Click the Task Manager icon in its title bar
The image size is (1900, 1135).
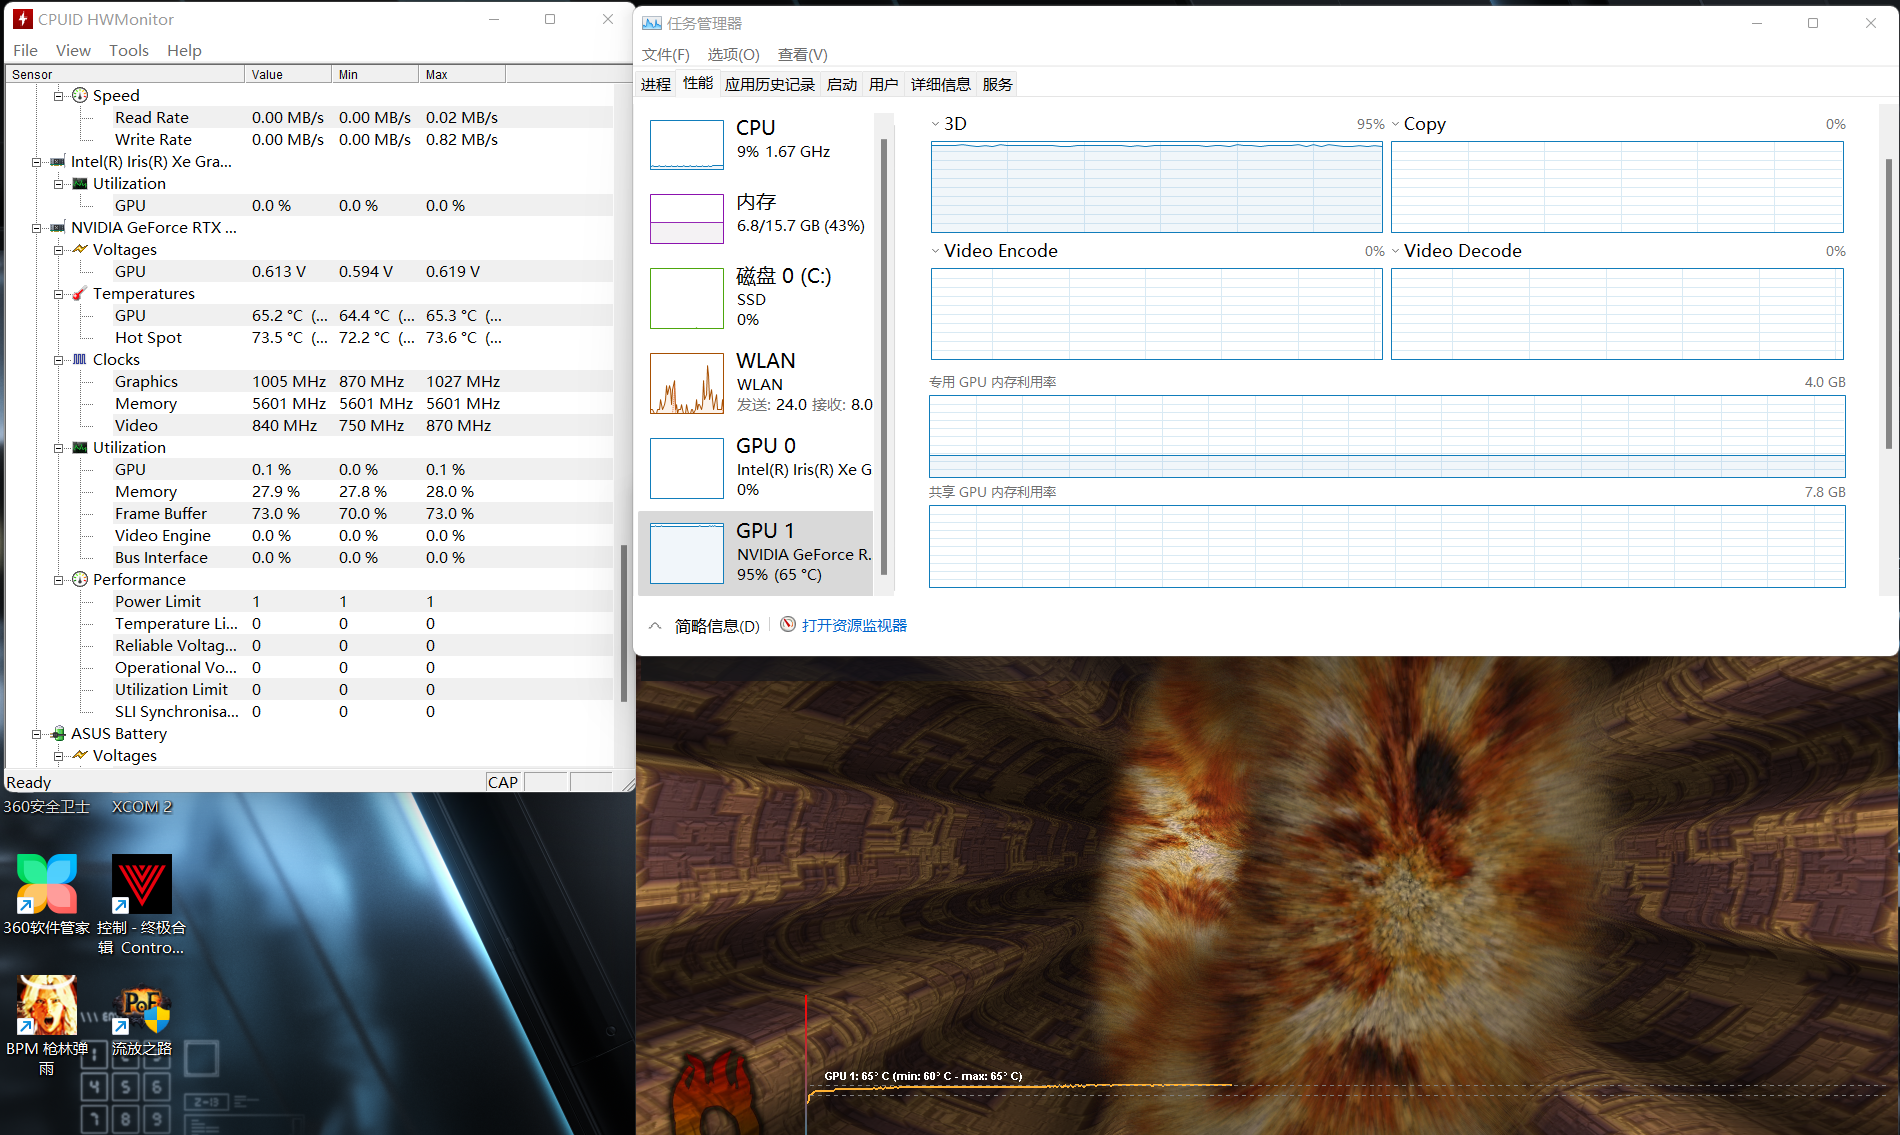point(652,23)
